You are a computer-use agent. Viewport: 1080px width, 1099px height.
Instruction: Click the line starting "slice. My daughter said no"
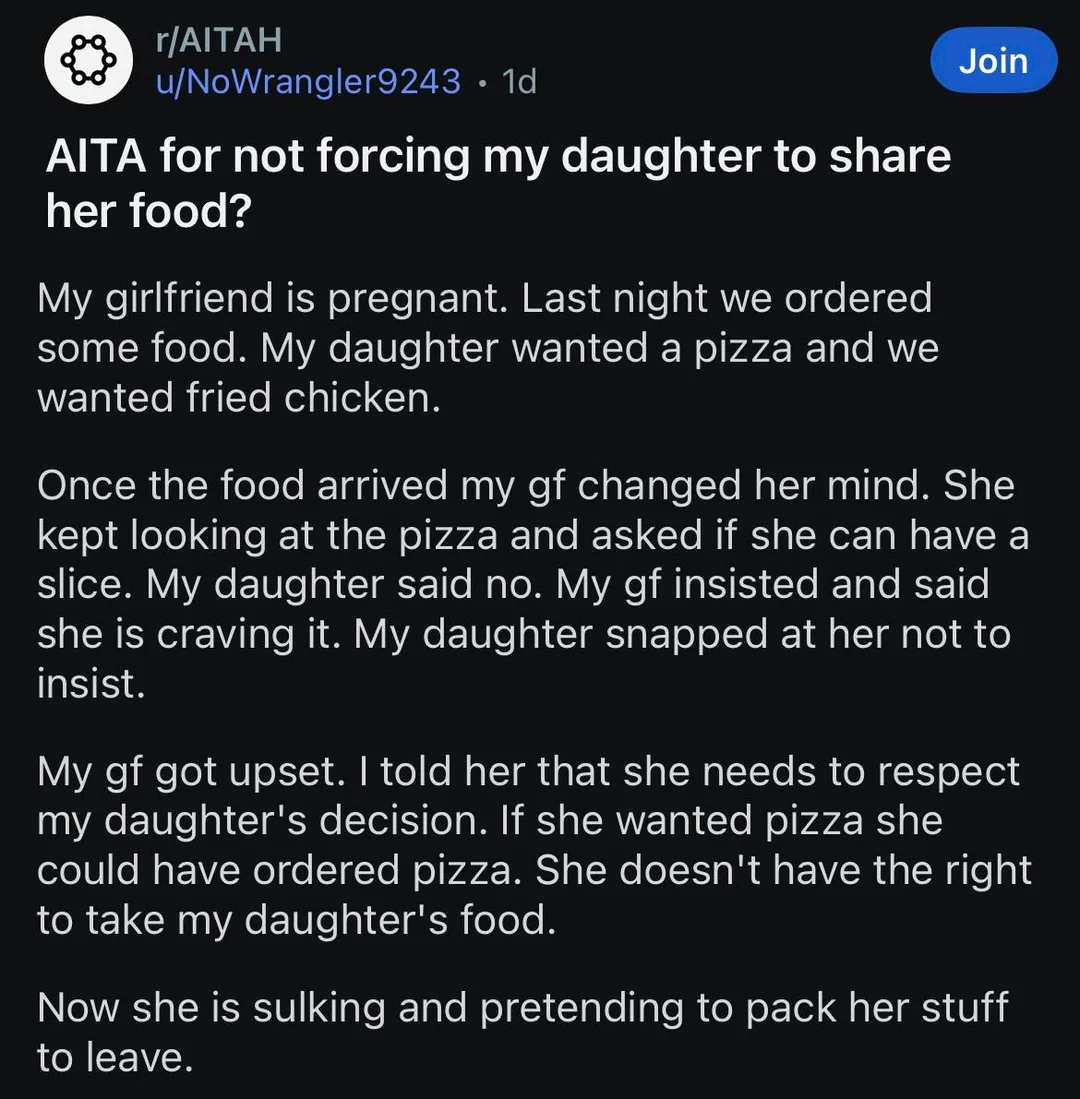[x=513, y=585]
